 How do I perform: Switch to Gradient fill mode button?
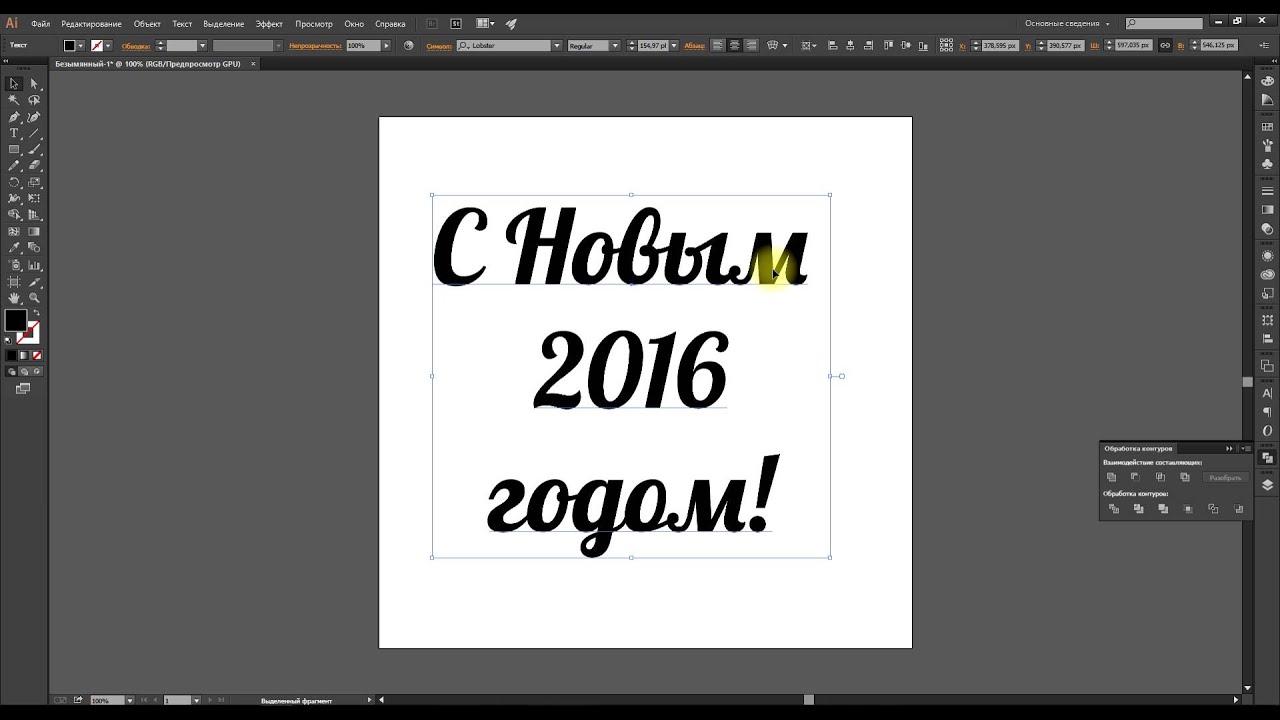(x=24, y=355)
